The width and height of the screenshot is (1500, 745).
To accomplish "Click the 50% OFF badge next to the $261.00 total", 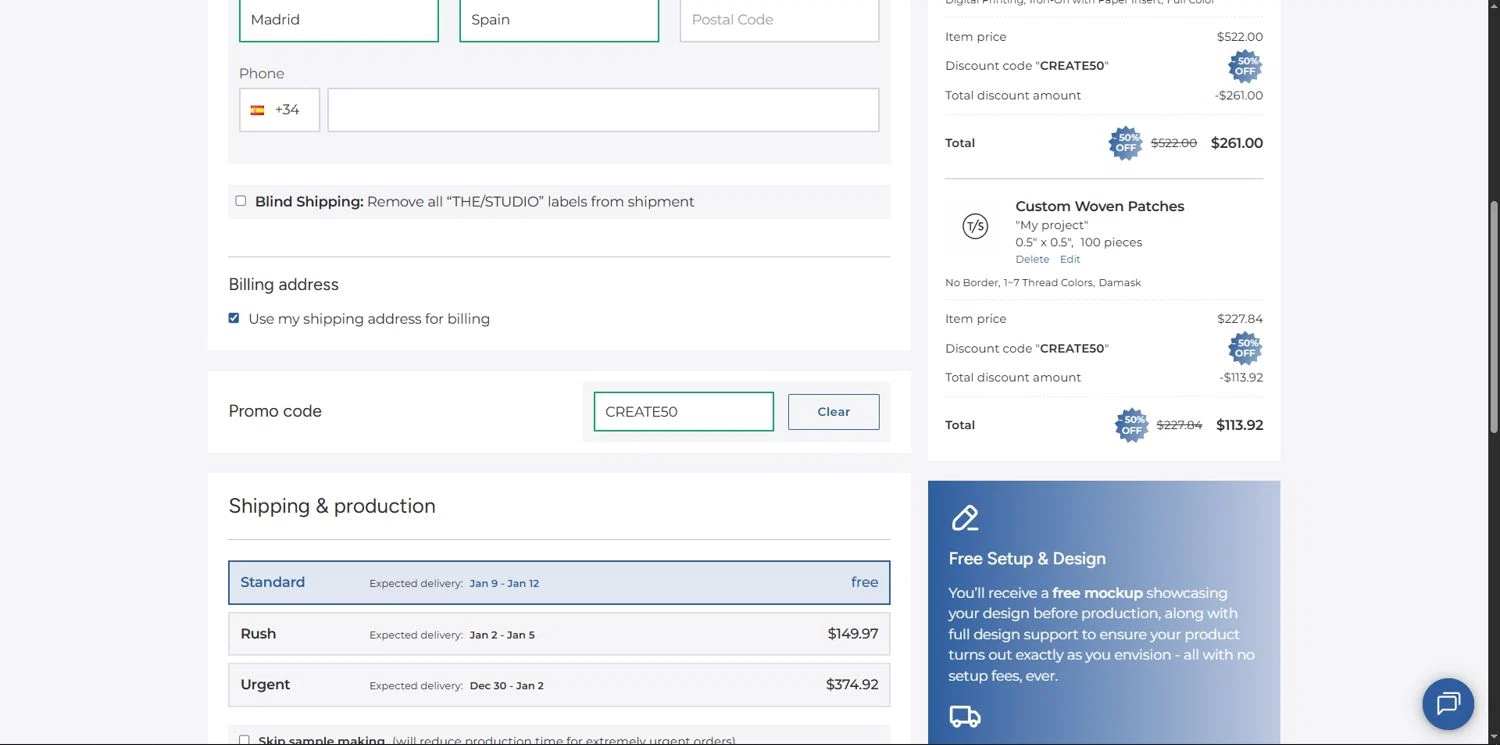I will pos(1126,143).
